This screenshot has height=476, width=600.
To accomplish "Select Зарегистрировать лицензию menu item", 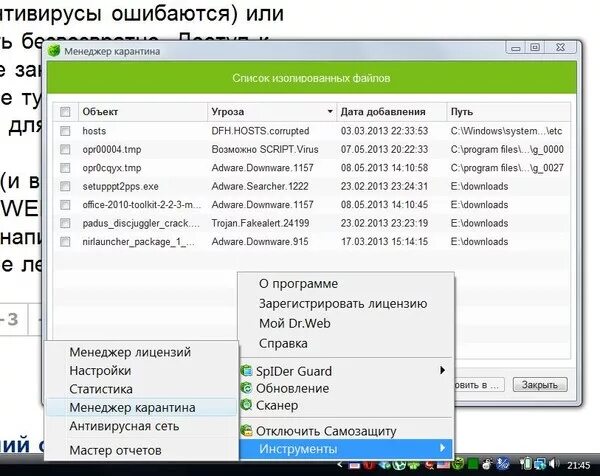I will coord(343,303).
